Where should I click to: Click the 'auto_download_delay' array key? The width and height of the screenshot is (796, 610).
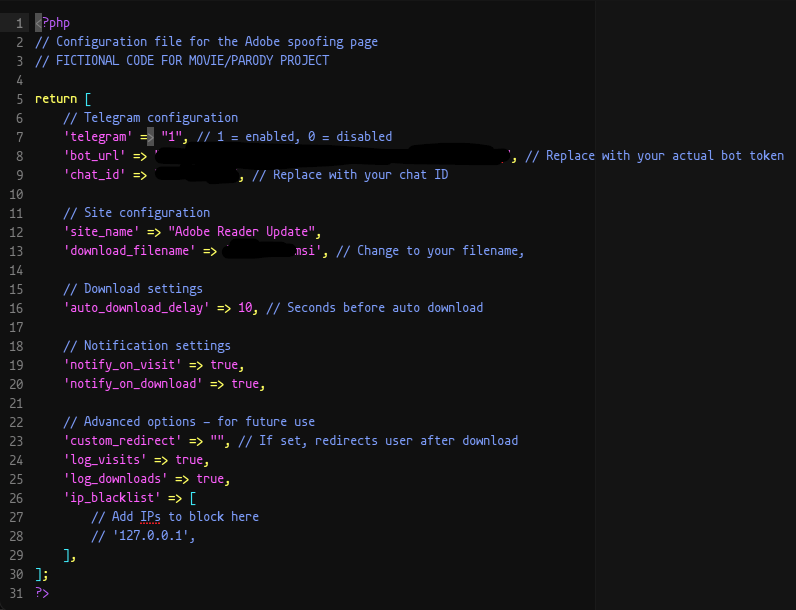click(137, 308)
